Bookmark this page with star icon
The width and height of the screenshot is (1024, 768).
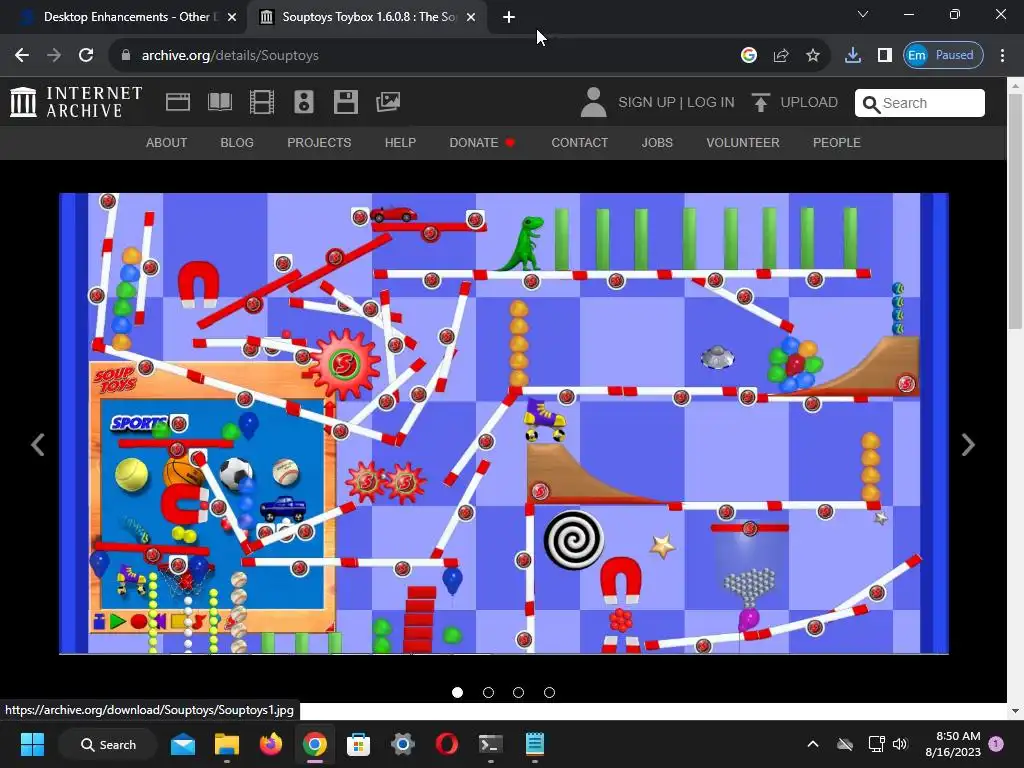(x=812, y=55)
